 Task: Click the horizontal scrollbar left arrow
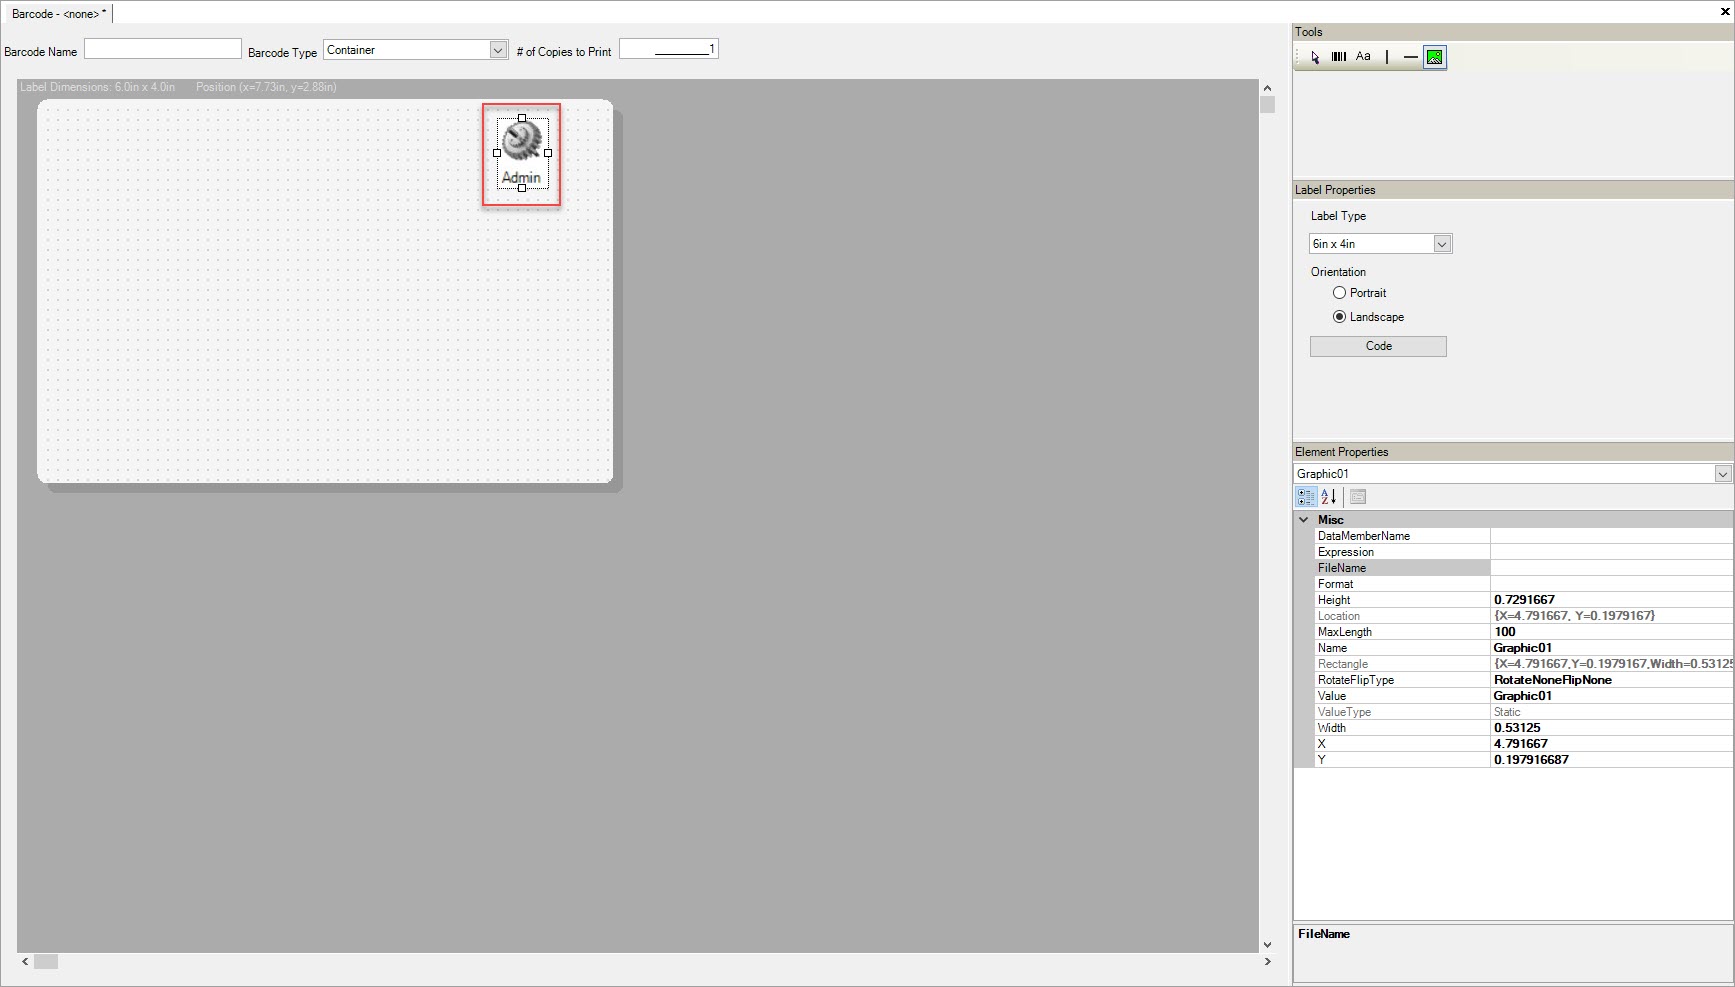(x=25, y=962)
